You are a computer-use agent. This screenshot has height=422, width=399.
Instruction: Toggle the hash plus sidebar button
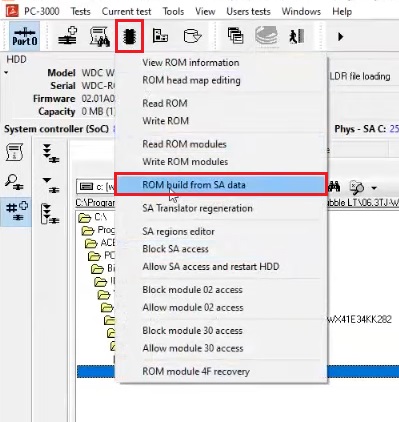coord(16,211)
